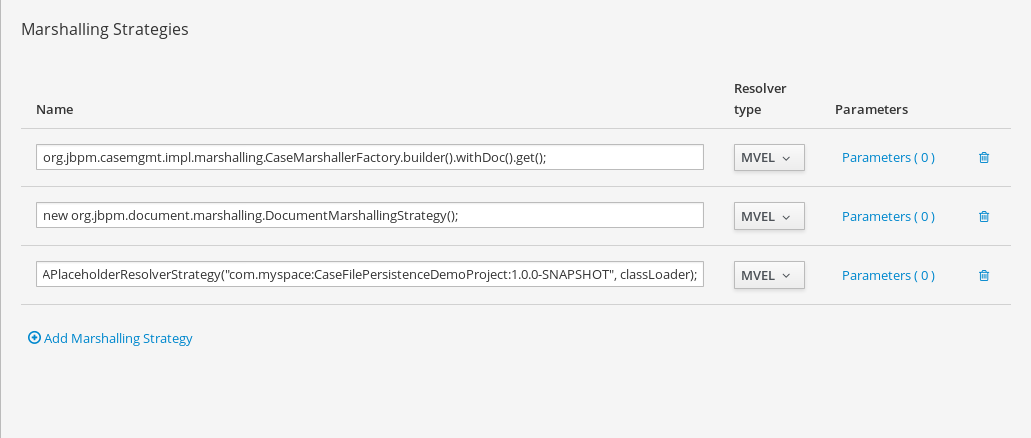
Task: Click the Name column header
Action: coord(54,109)
